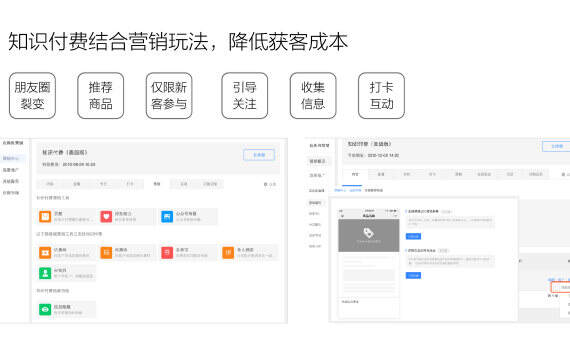Click the gray product image placeholder in phone preview
The image size is (570, 360).
click(369, 235)
